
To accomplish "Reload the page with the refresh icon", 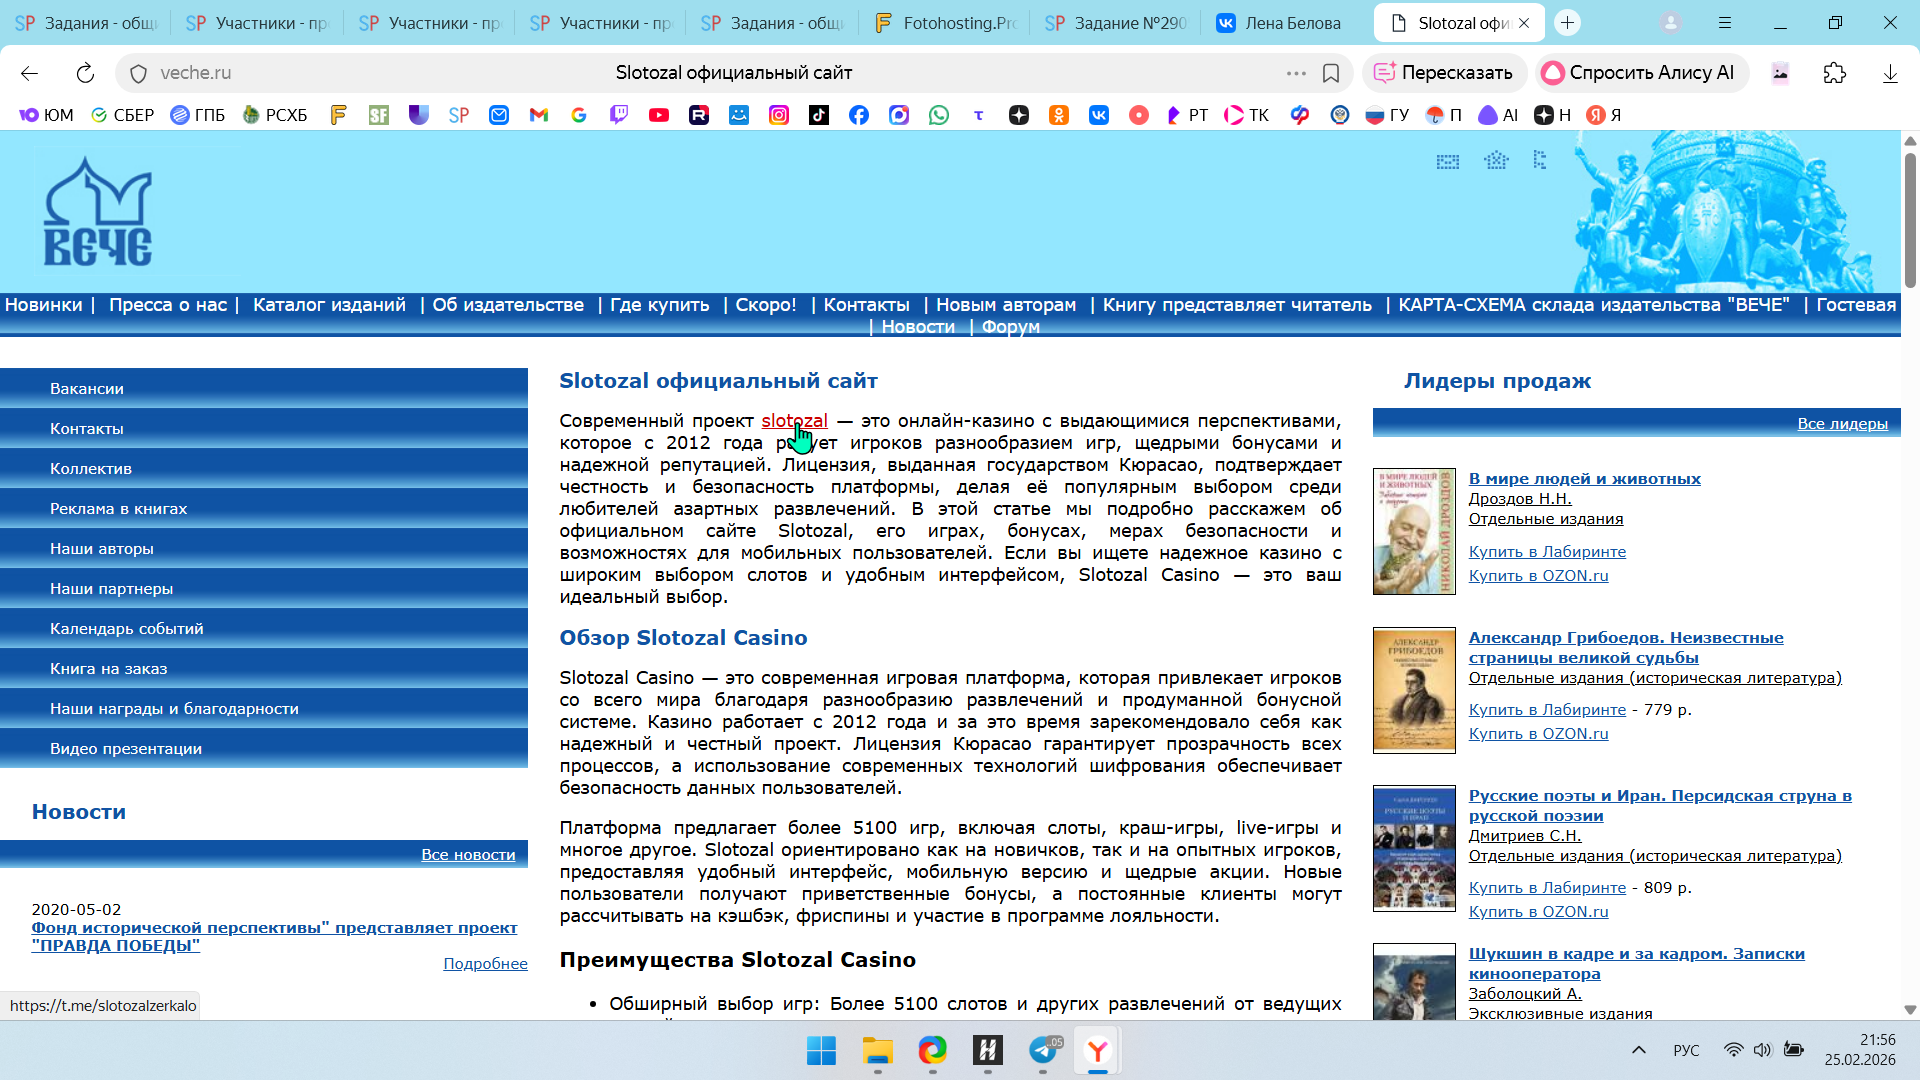I will click(x=85, y=73).
